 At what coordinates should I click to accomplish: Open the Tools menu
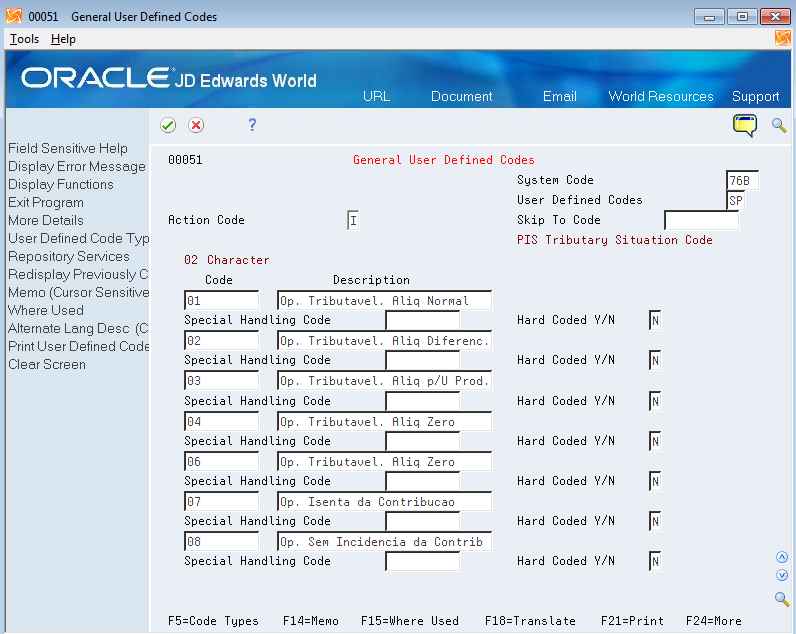click(24, 39)
